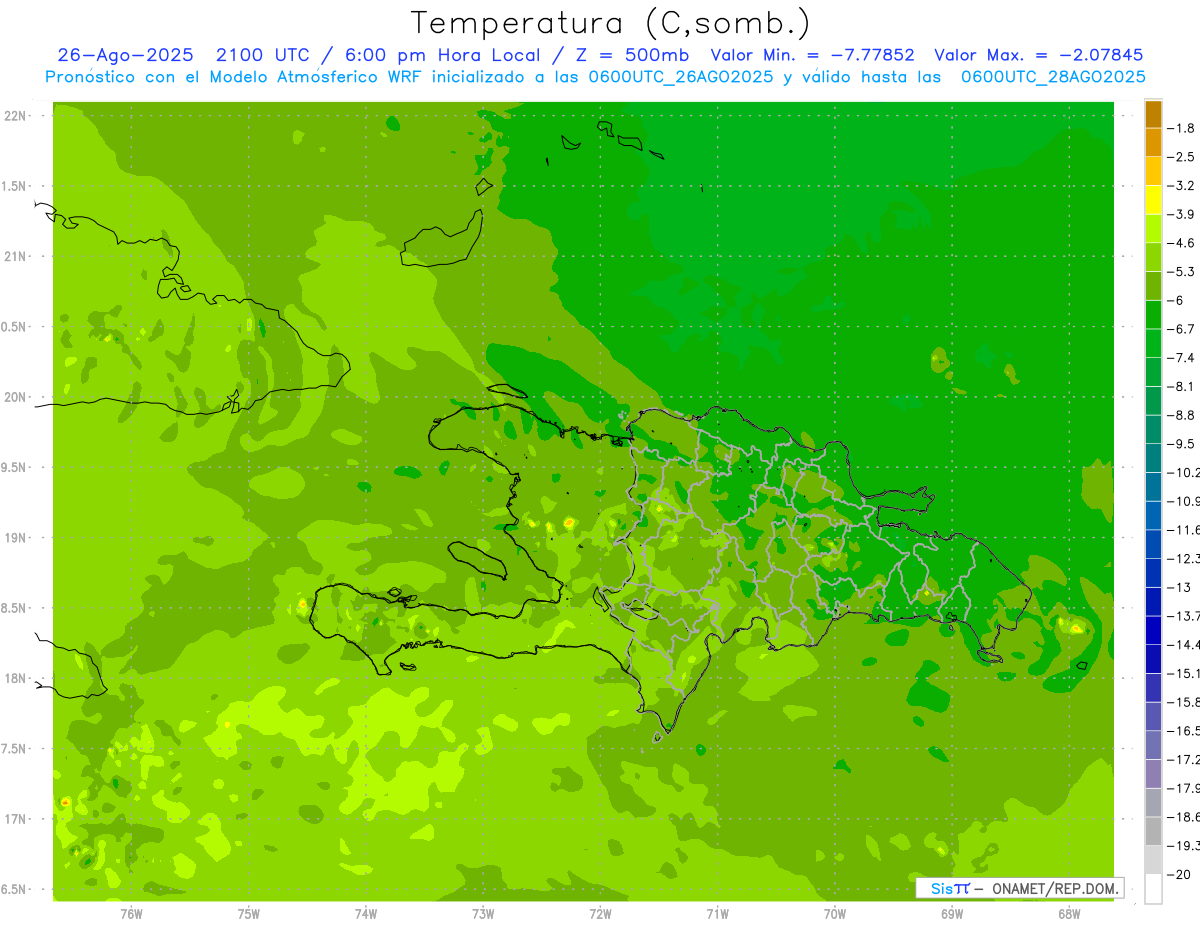Click the 19N latitude axis label
1200x927 pixels.
click(x=15, y=538)
